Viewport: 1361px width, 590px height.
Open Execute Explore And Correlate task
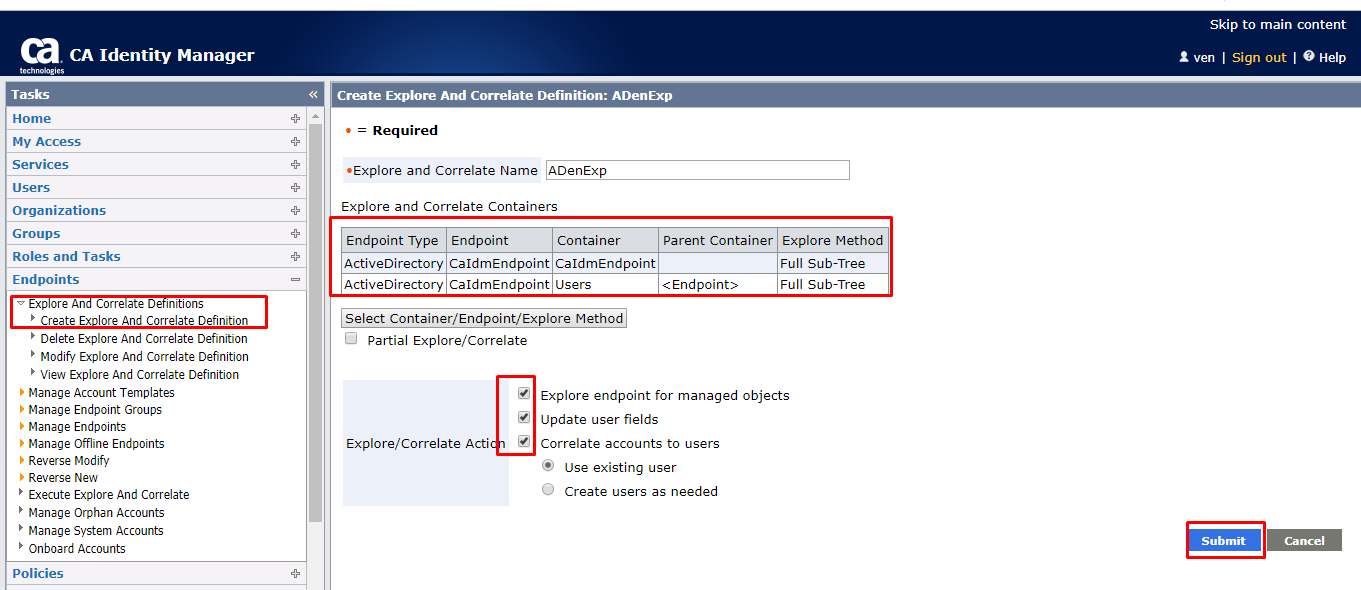(x=108, y=495)
